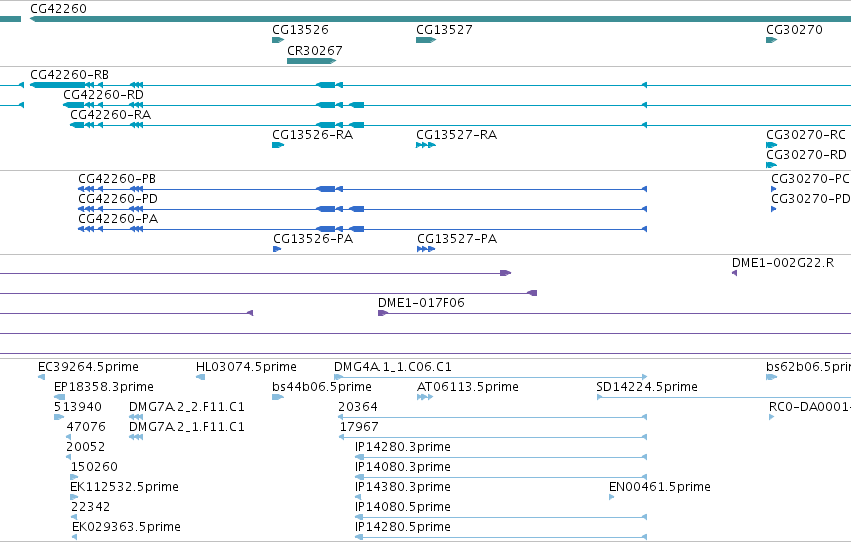
Task: Select EST IP14280.5prime
Action: pyautogui.click(x=501, y=537)
